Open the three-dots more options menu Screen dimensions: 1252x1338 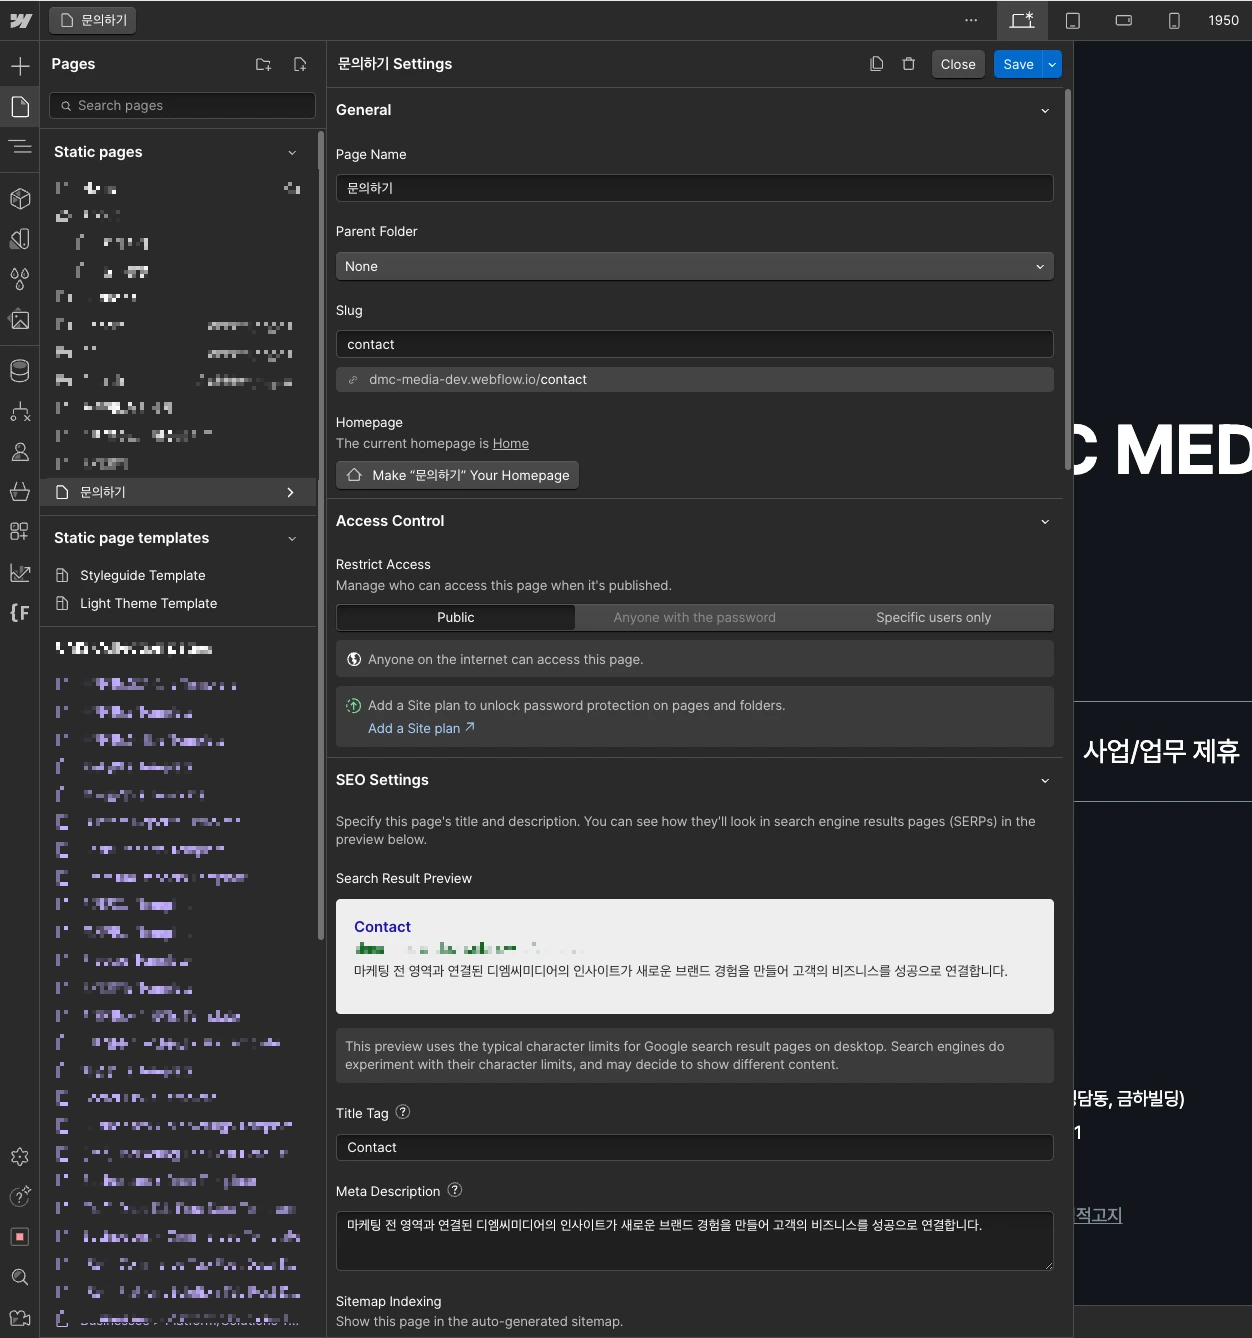[x=971, y=20]
